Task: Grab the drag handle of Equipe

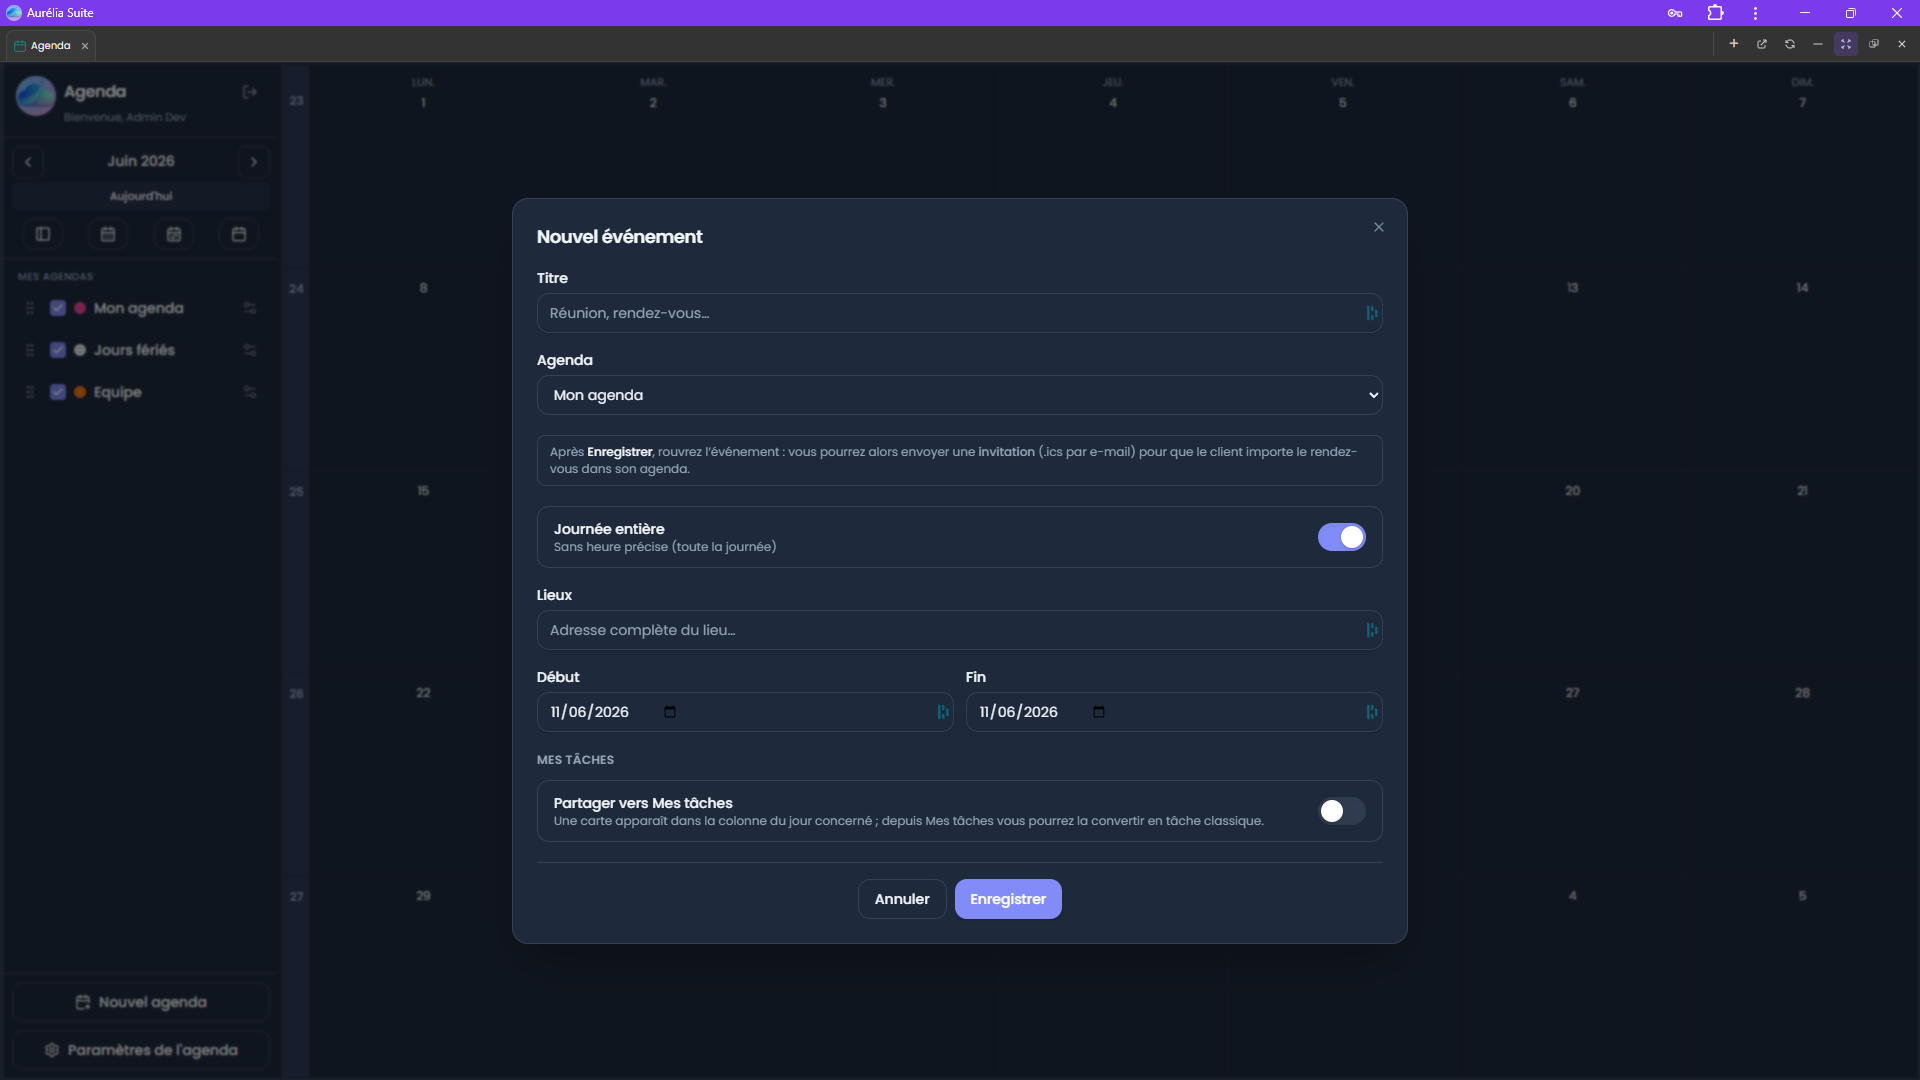Action: (x=30, y=392)
